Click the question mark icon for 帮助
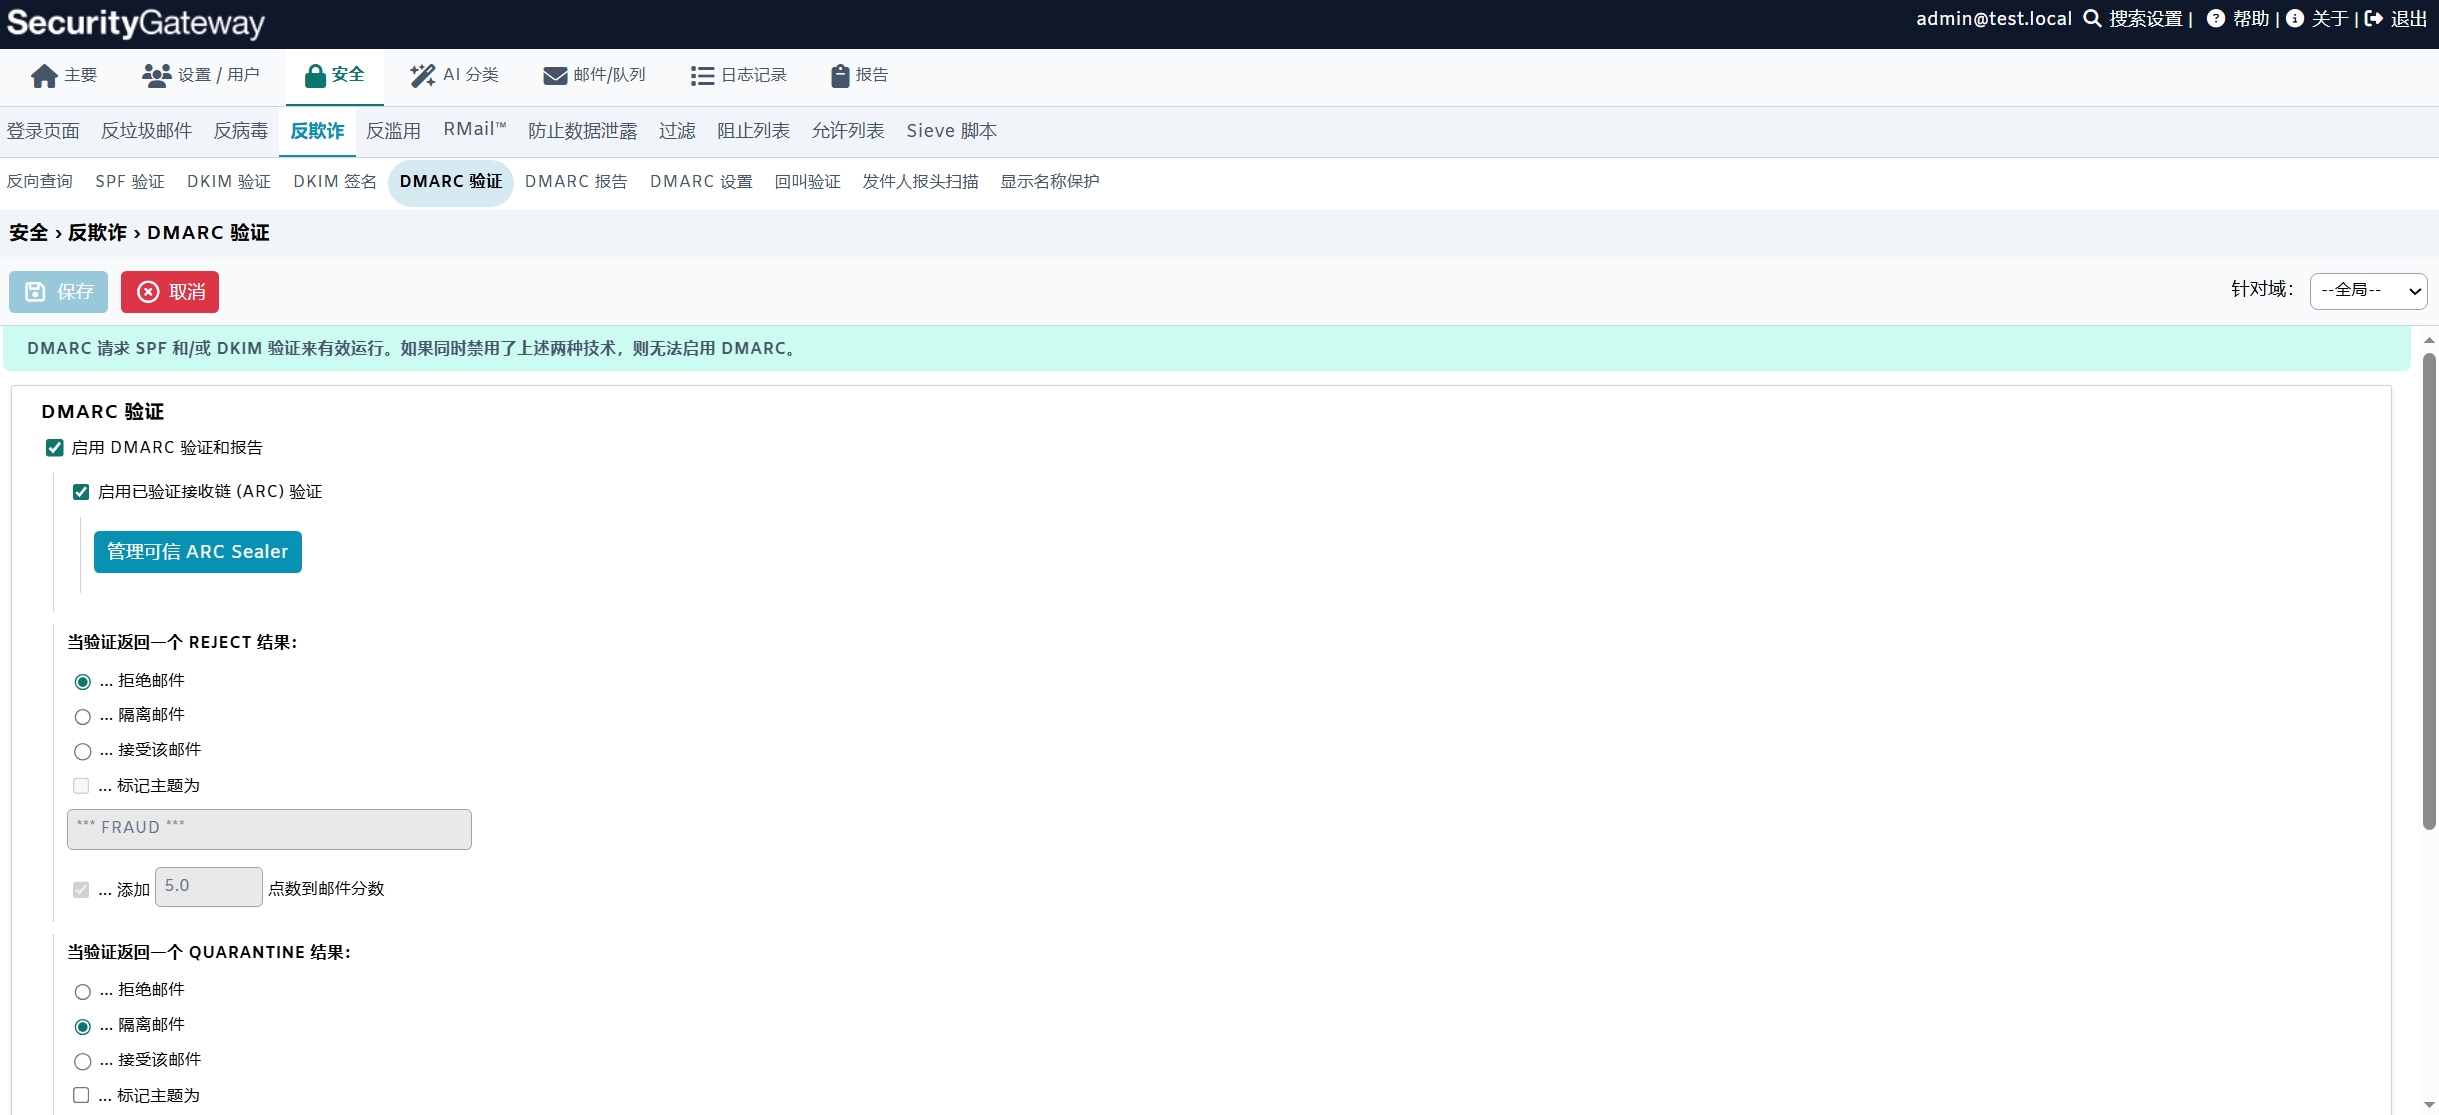This screenshot has height=1115, width=2439. pos(2216,19)
